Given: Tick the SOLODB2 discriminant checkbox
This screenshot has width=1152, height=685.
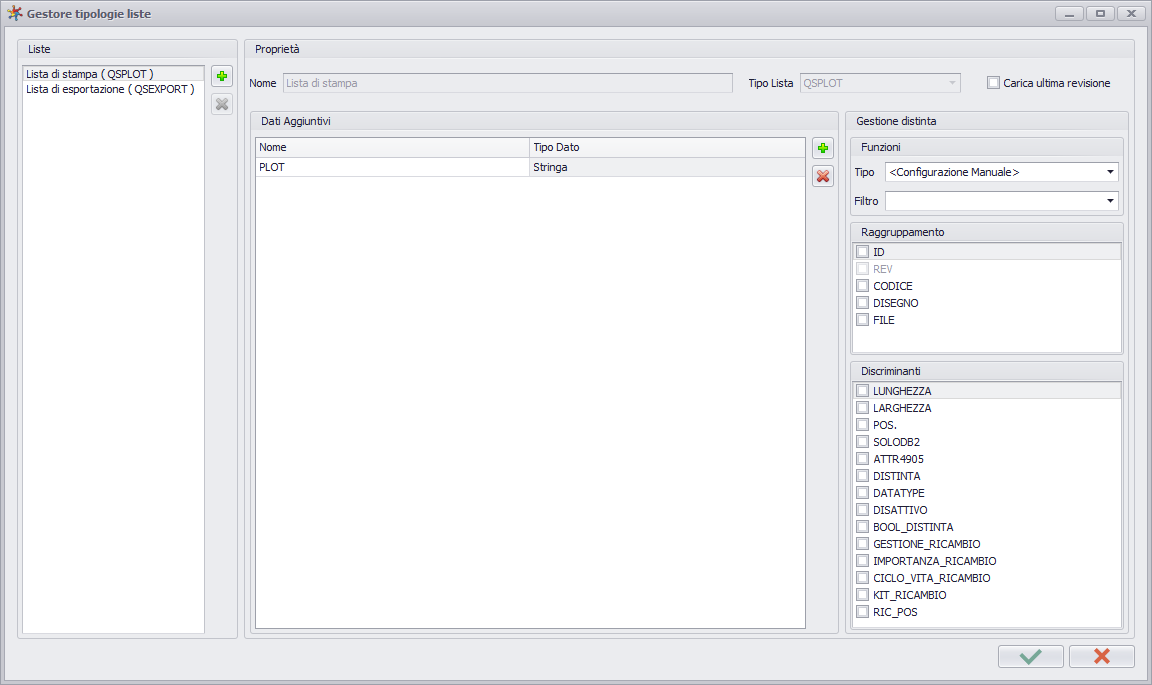Looking at the screenshot, I should [x=863, y=442].
